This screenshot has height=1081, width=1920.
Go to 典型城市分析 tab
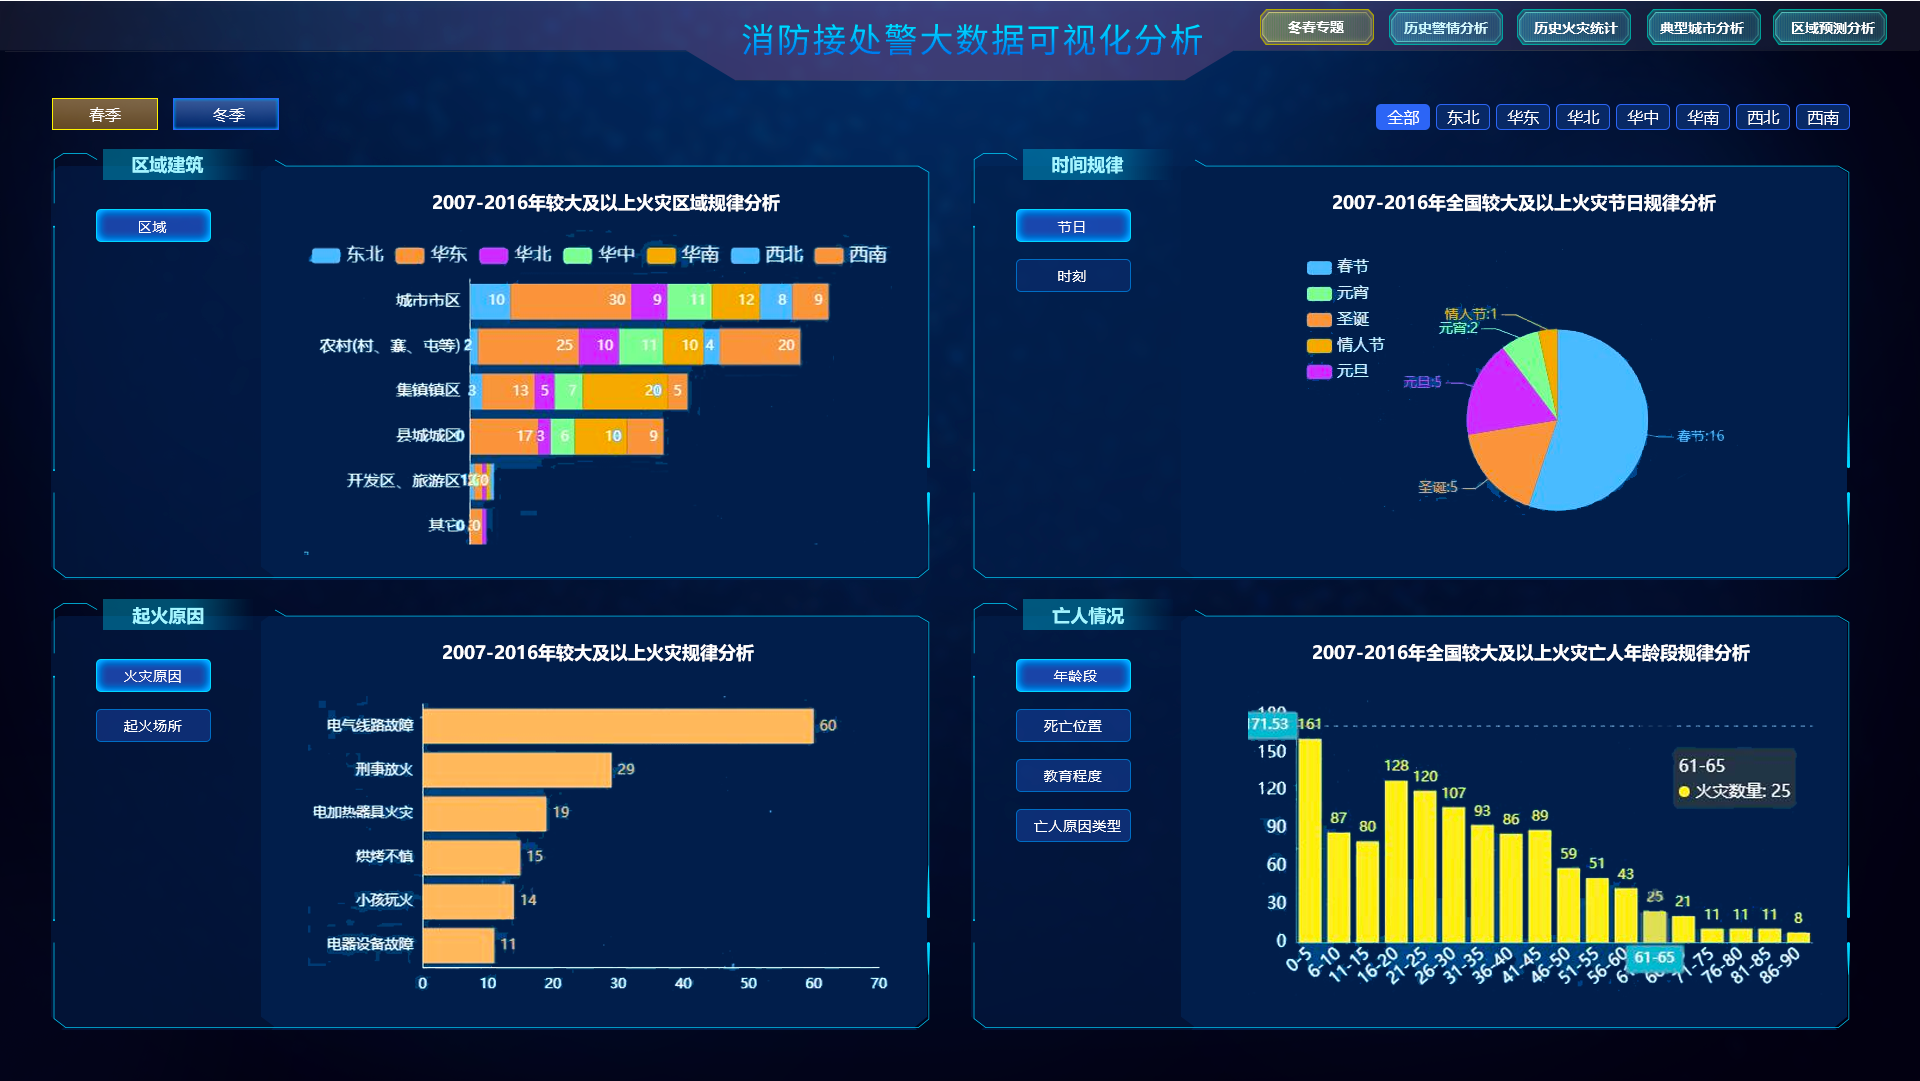click(1702, 27)
